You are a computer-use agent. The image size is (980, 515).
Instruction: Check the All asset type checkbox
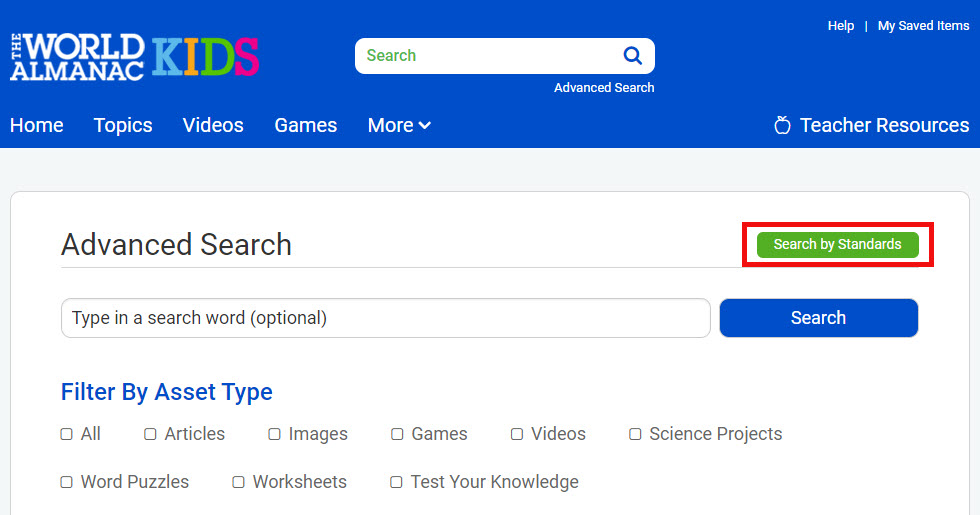click(x=67, y=434)
